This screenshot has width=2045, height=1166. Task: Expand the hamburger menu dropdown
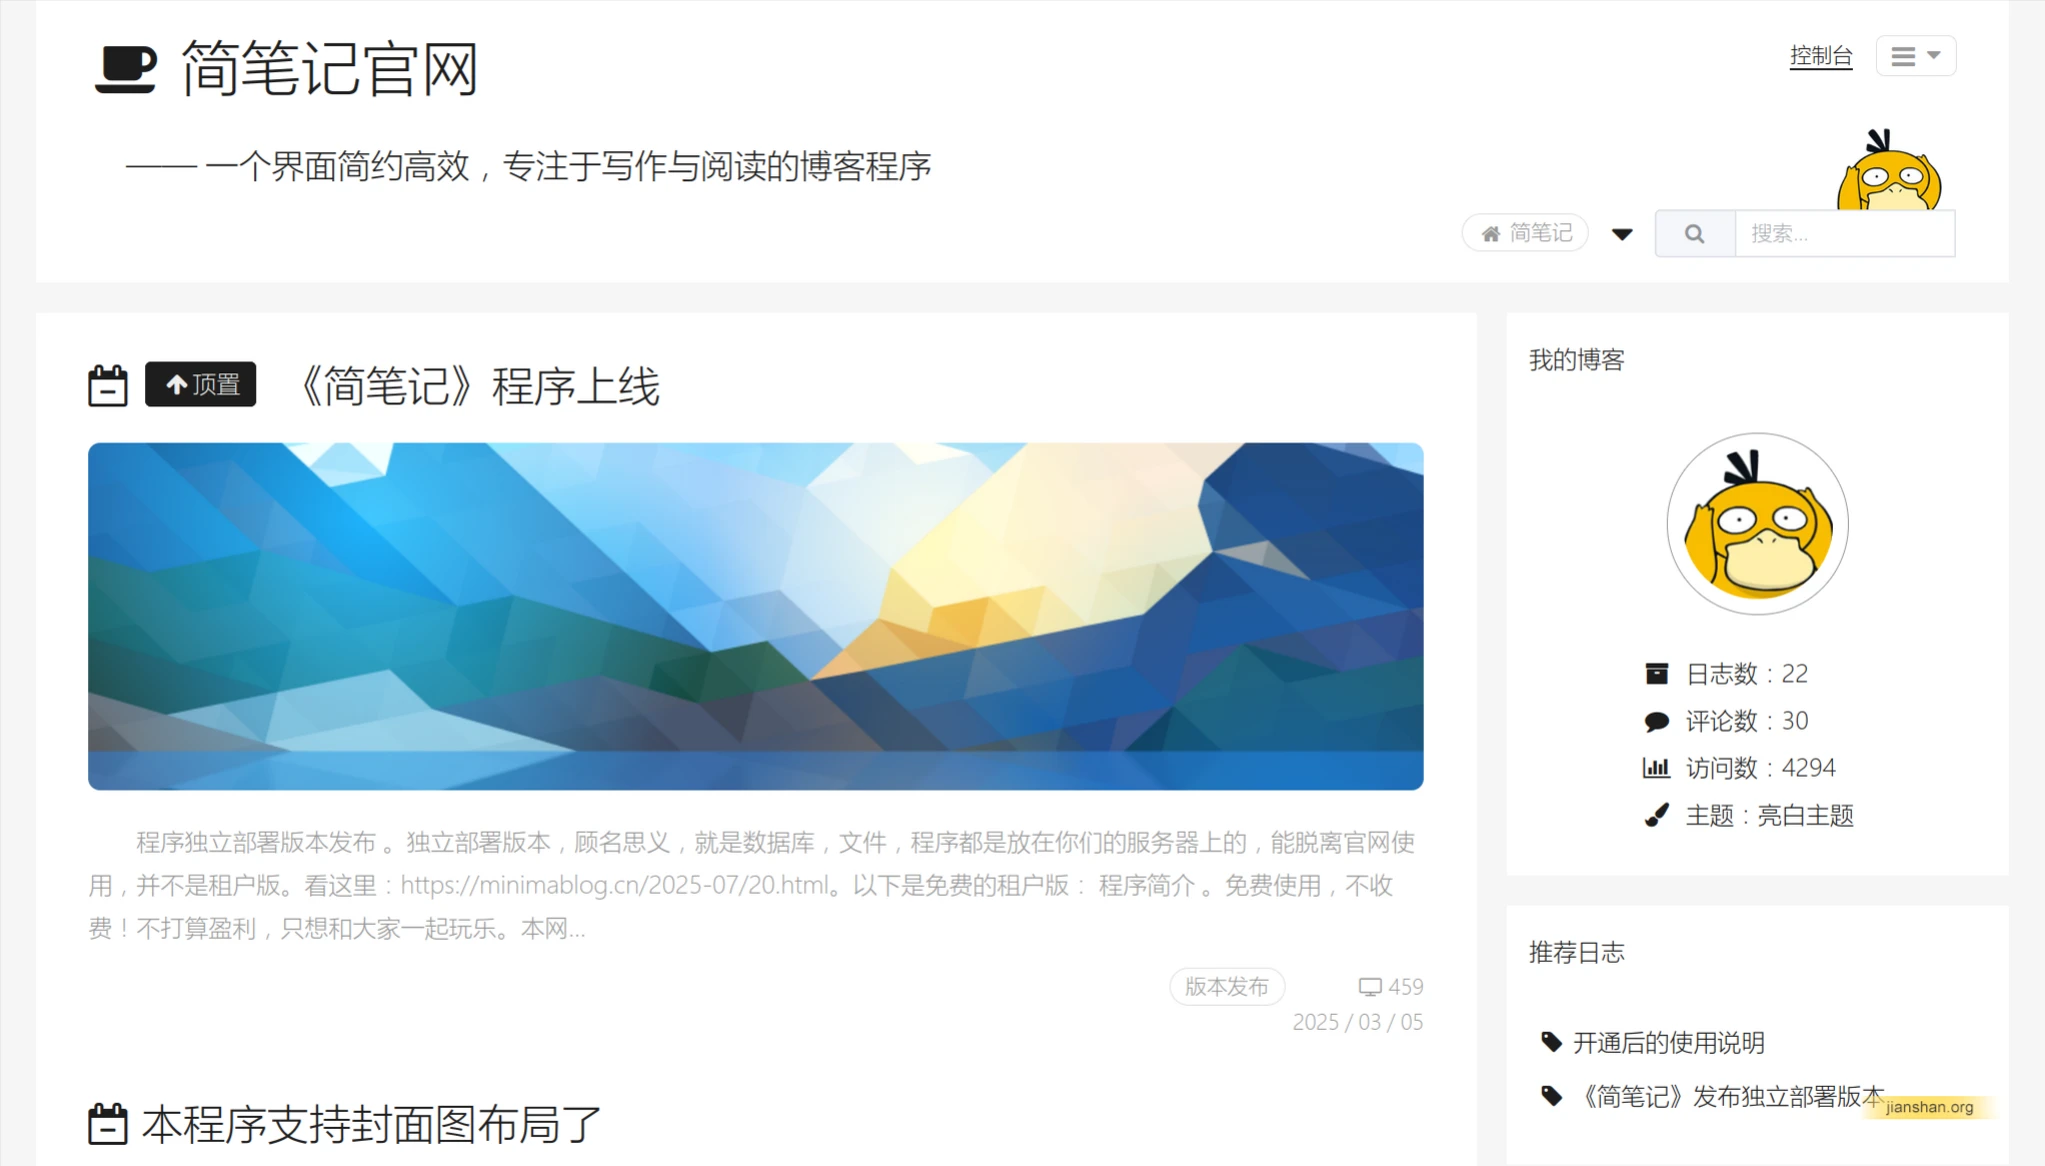(1916, 56)
